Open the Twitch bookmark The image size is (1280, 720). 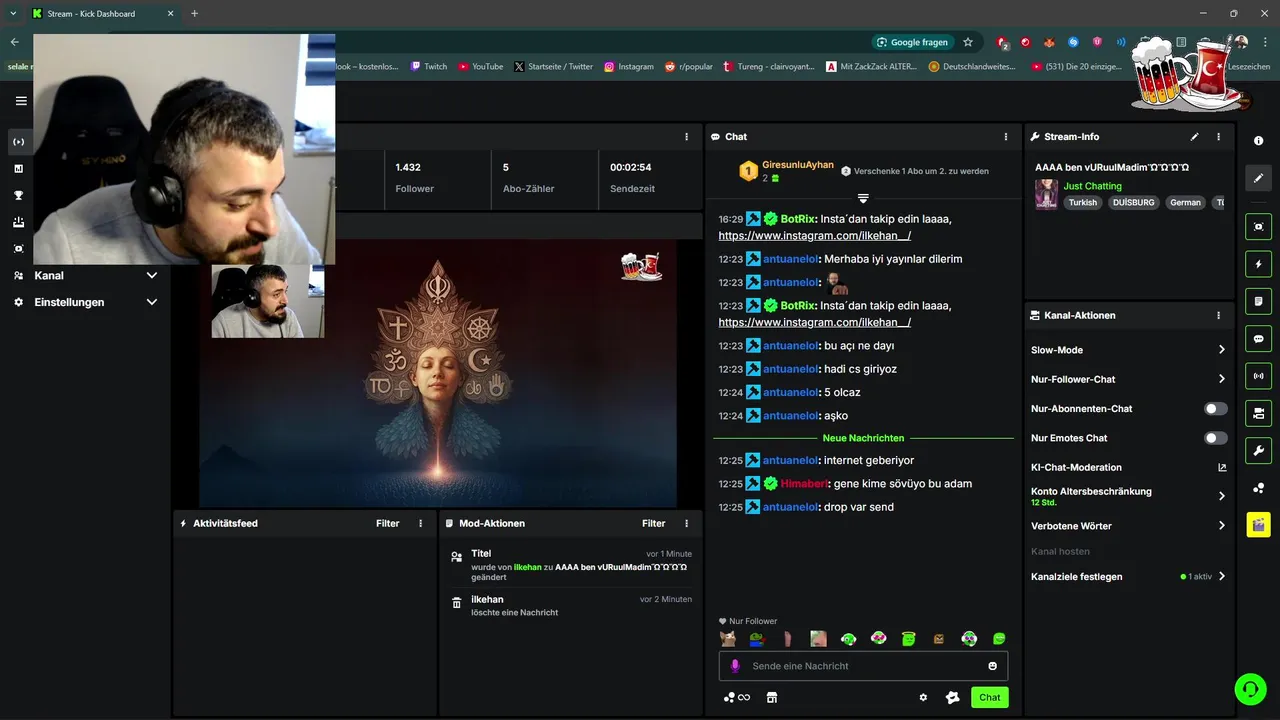click(429, 67)
